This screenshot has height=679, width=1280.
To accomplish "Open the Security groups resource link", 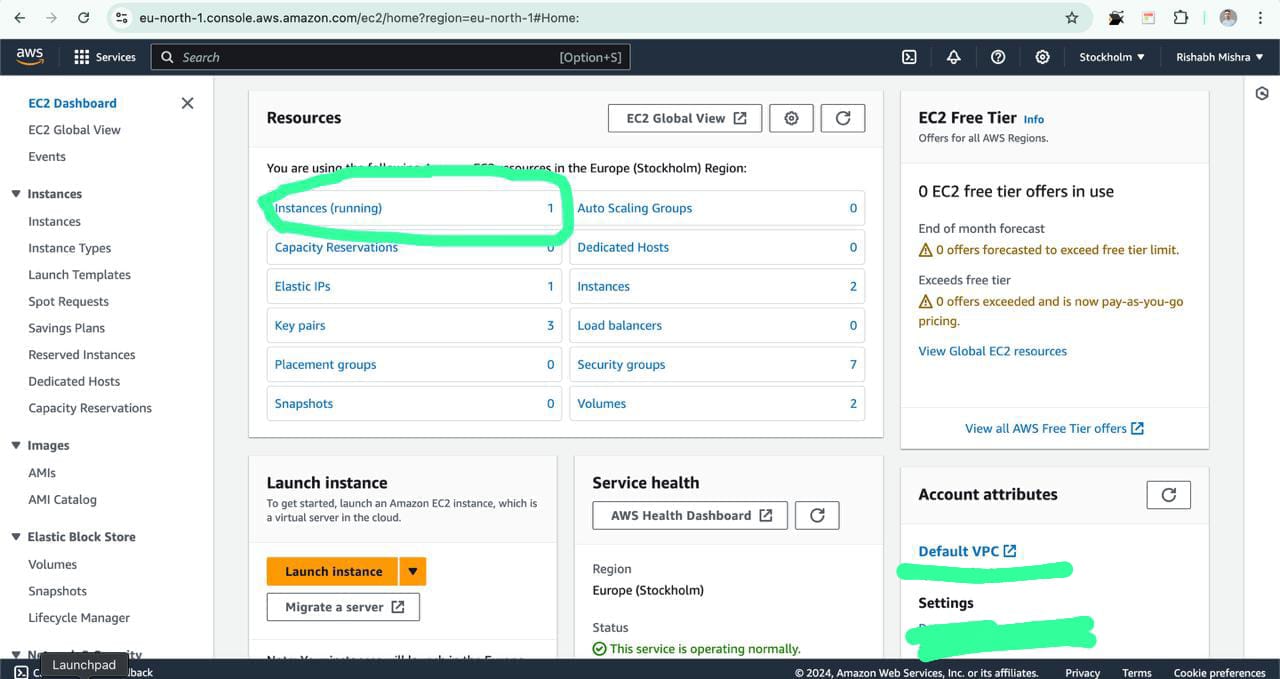I will (x=621, y=364).
